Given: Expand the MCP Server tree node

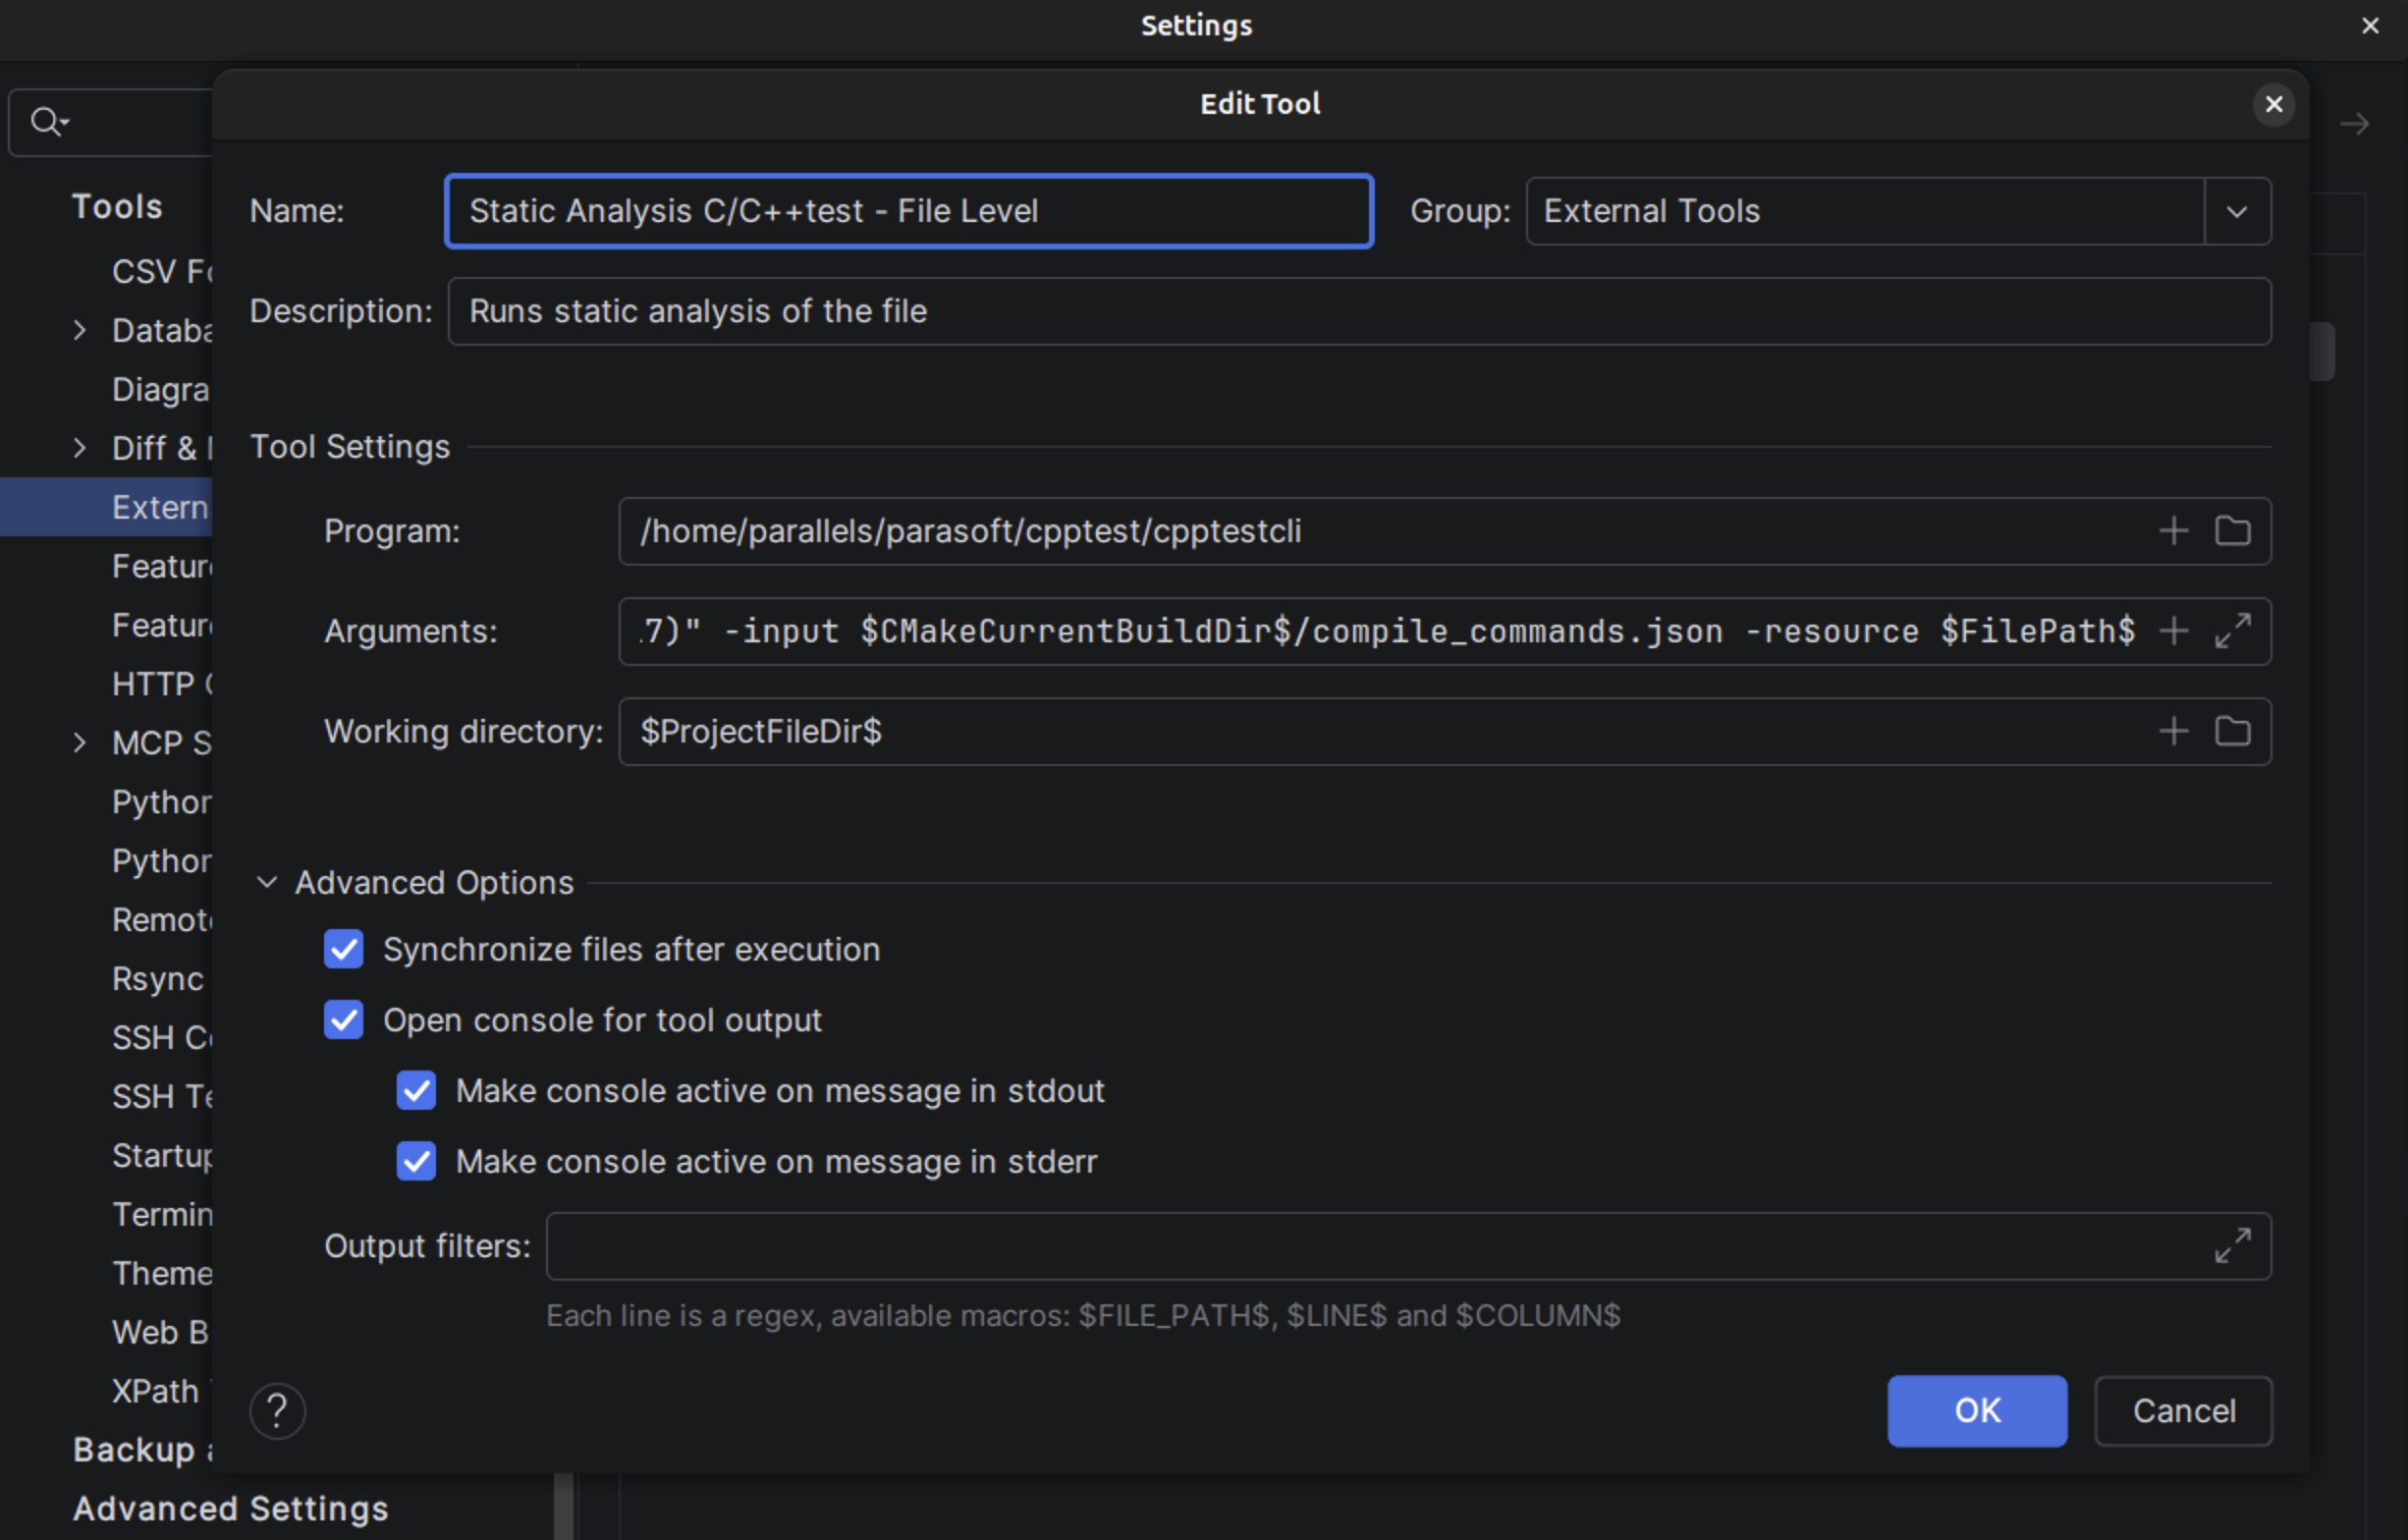Looking at the screenshot, I should 80,743.
